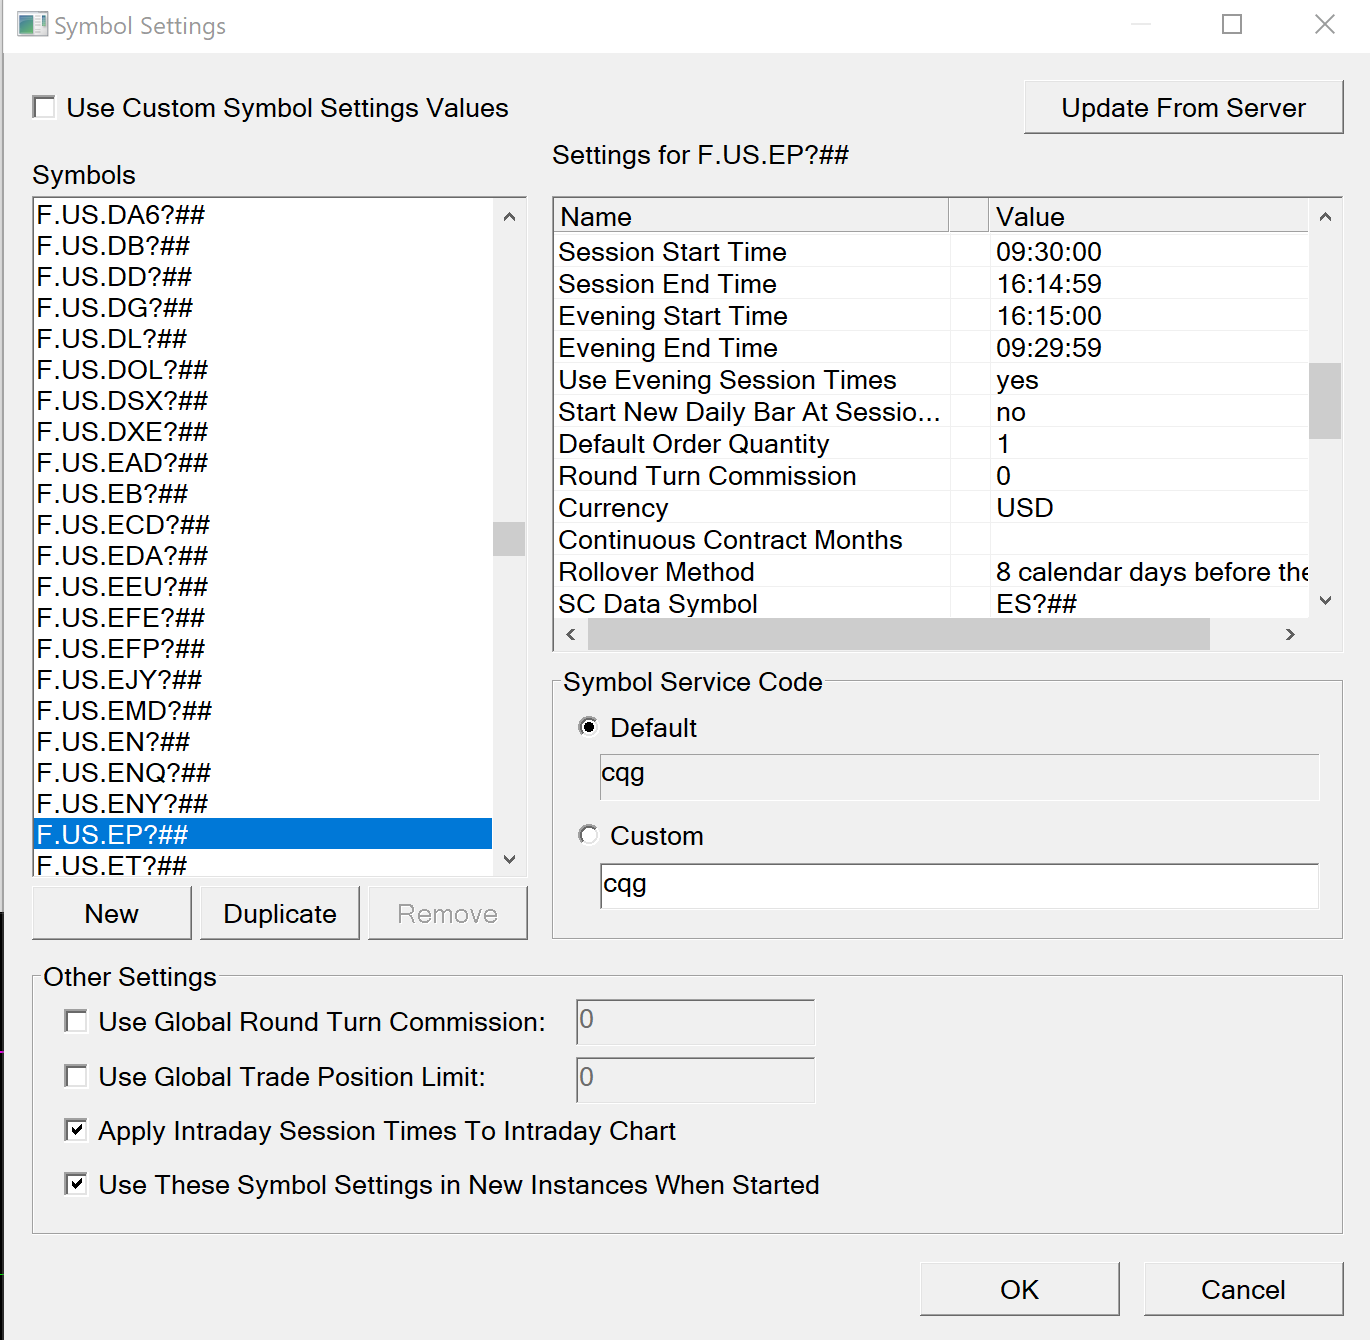Screen dimensions: 1370x1340
Task: Click the Global Trade Position Limit value field
Action: pyautogui.click(x=696, y=1080)
